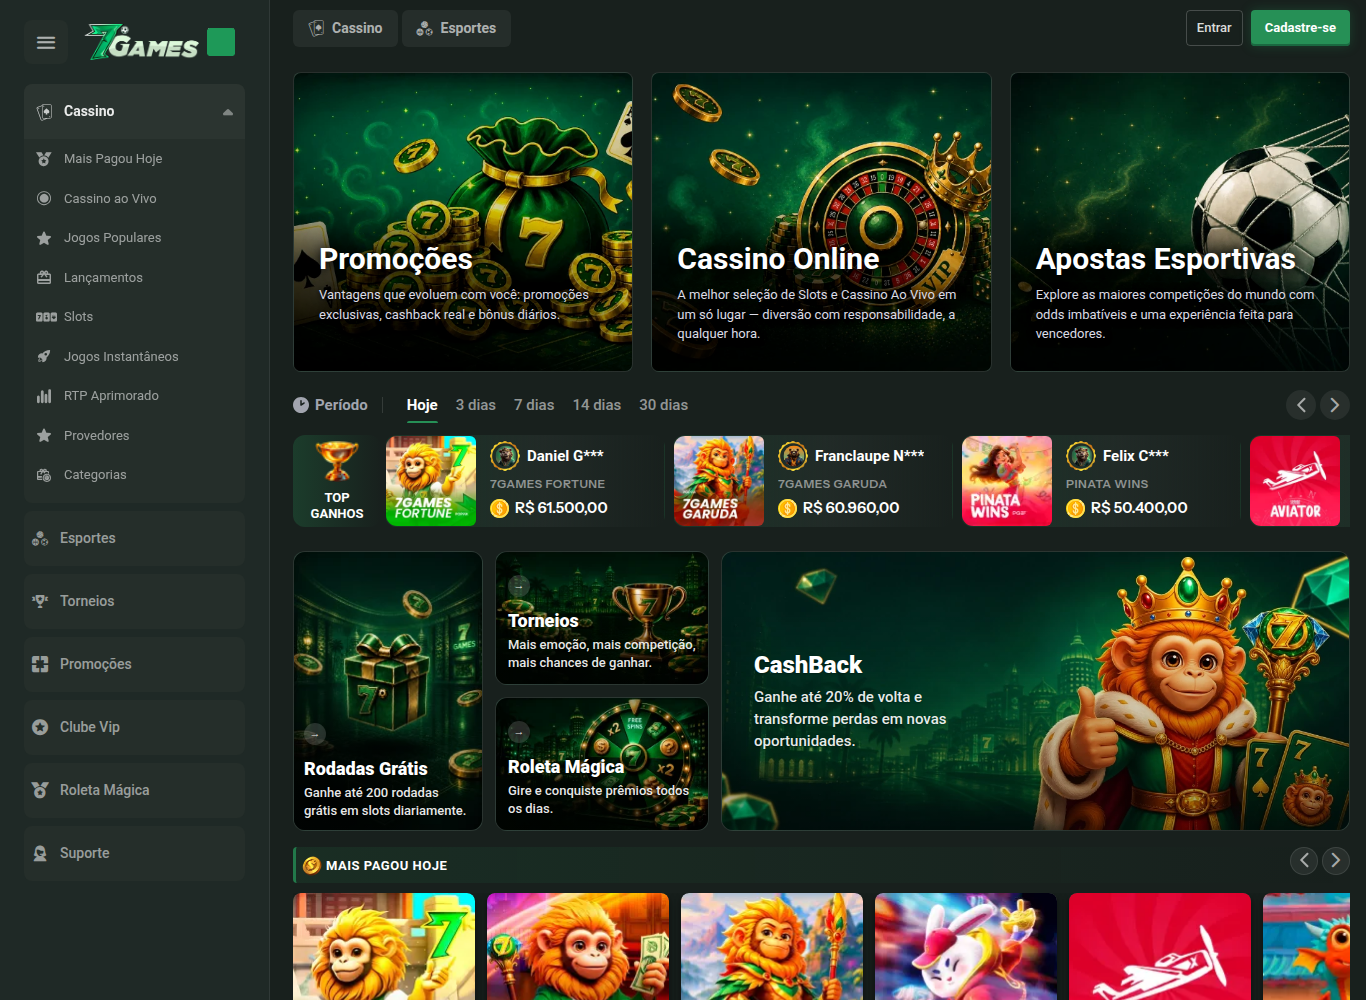Click the Esportes sidebar icon

[x=40, y=538]
